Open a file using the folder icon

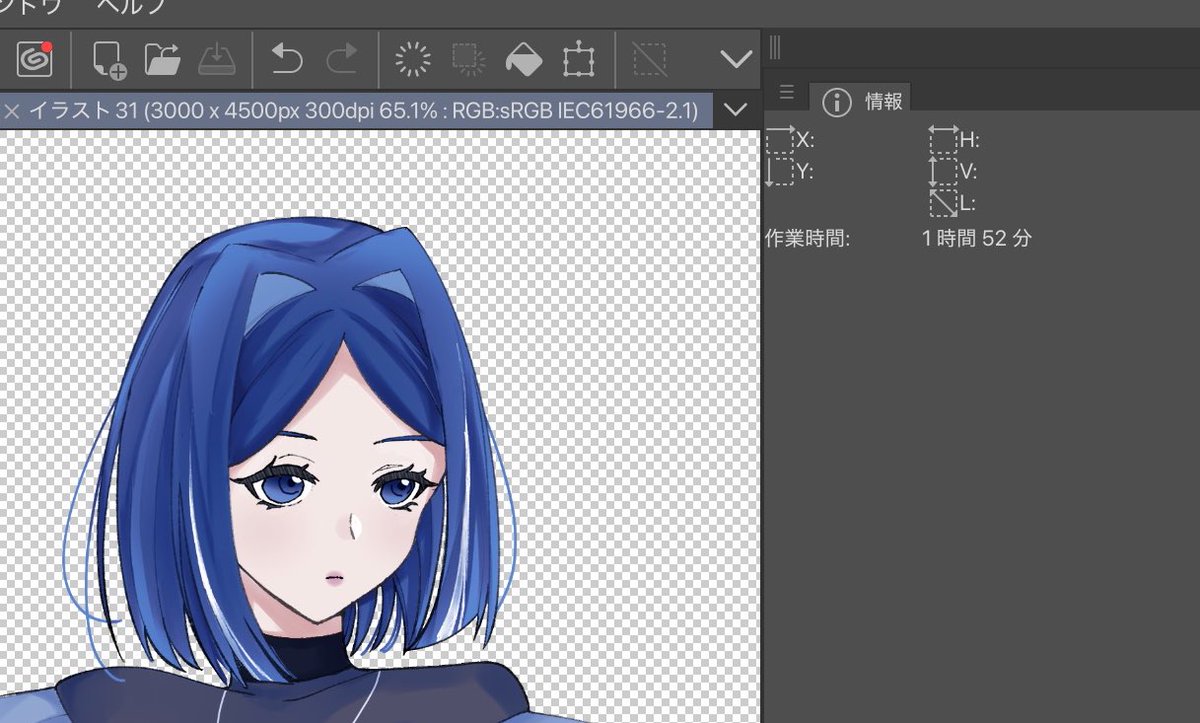(x=163, y=58)
